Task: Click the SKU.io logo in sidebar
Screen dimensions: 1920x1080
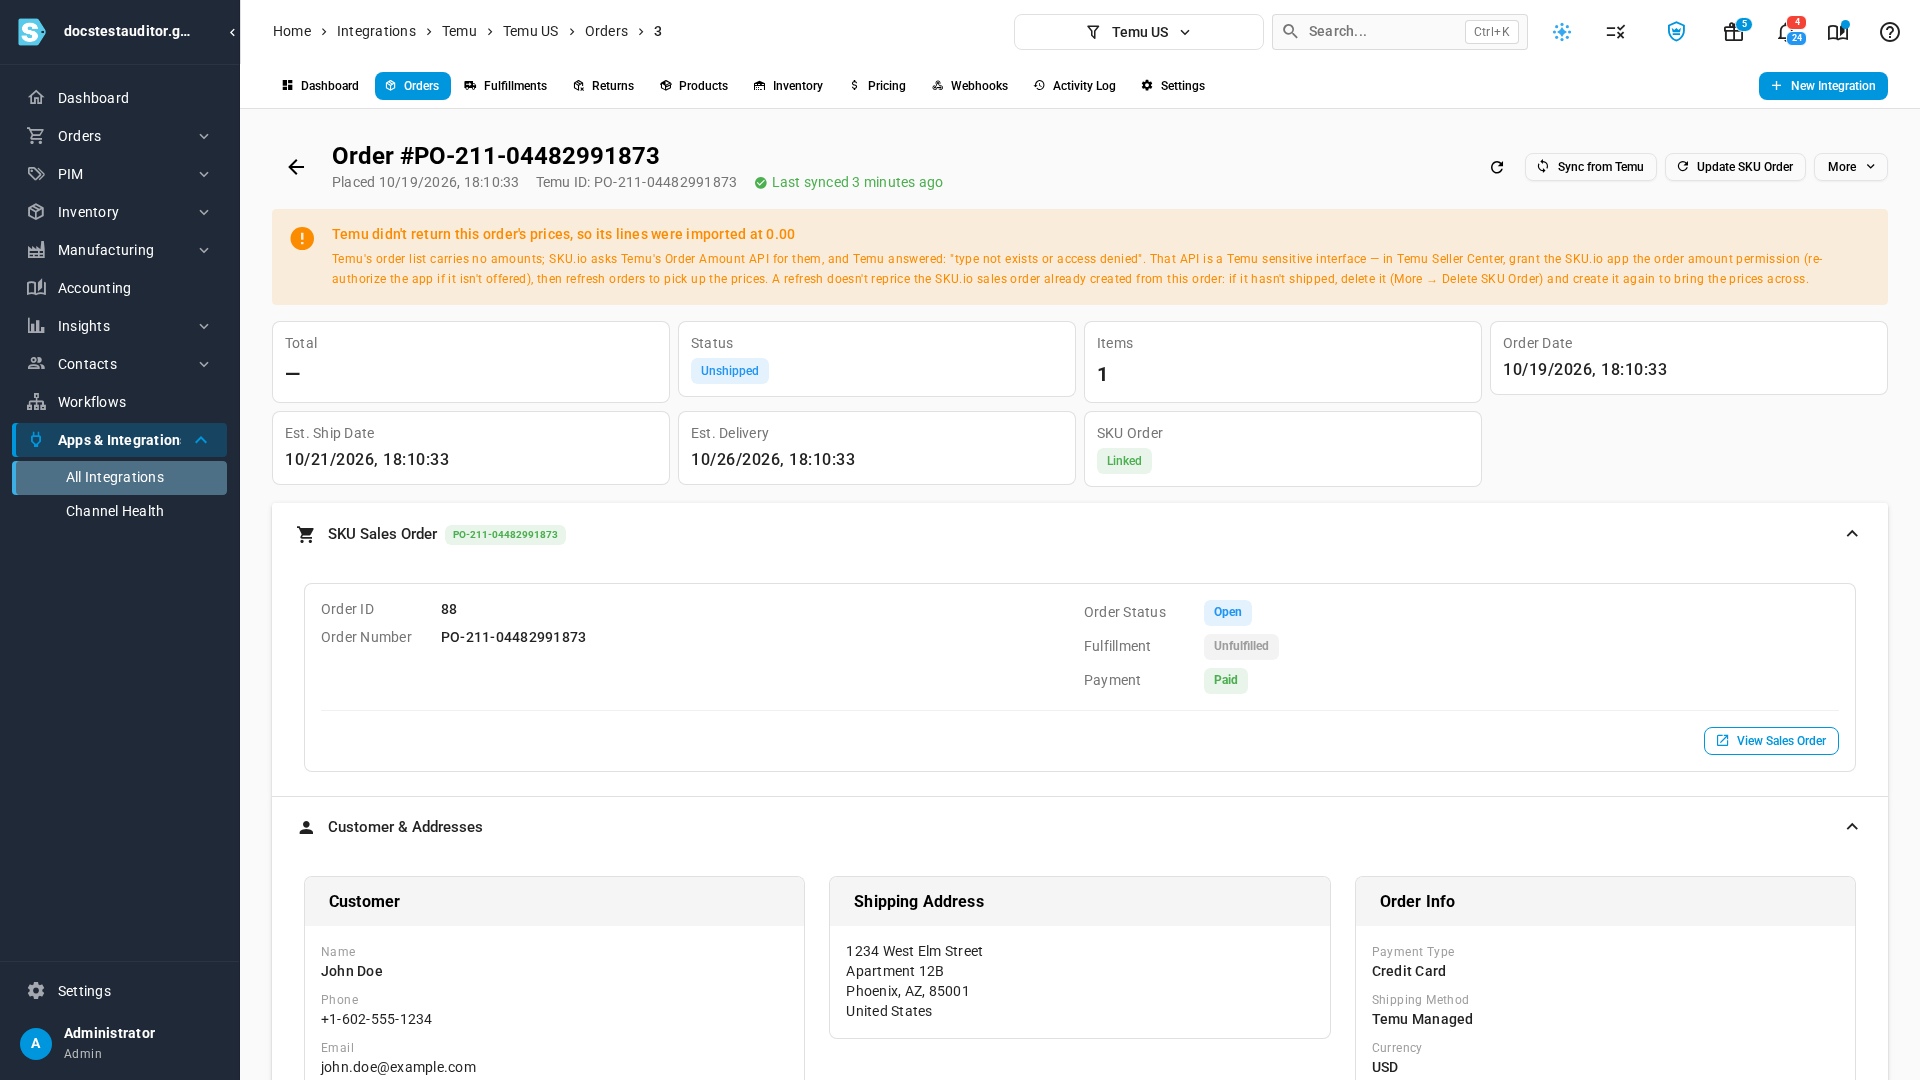Action: [x=32, y=32]
